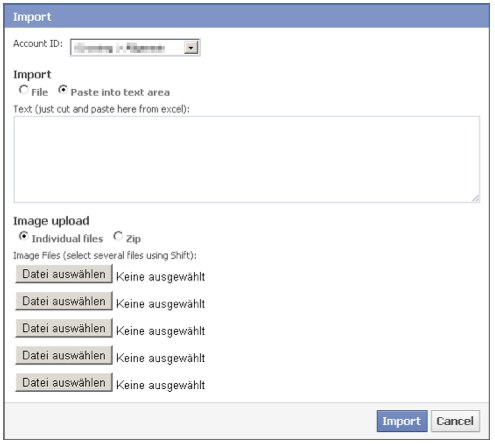Select Paste into text area radio option
The image size is (495, 445).
pos(63,90)
